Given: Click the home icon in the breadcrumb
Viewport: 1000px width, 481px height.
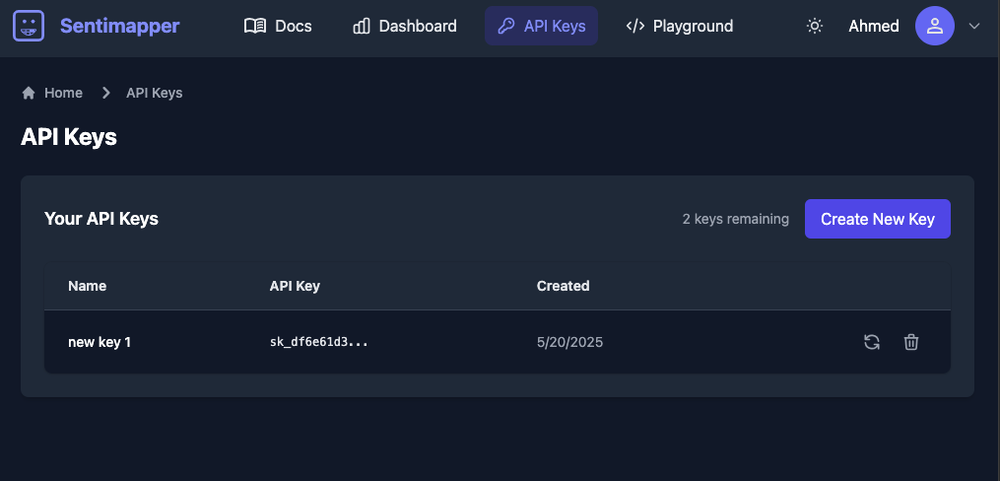Looking at the screenshot, I should (28, 93).
